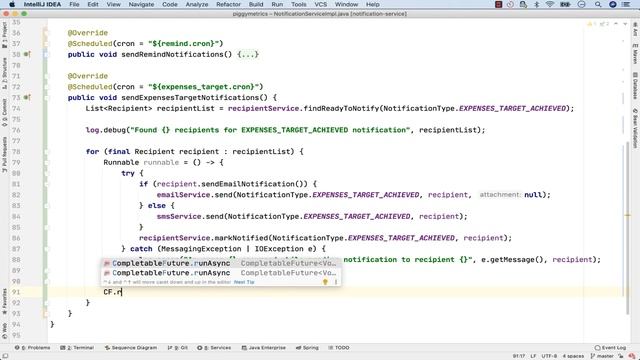This screenshot has height=360, width=640.
Task: Open the Project tool window tab
Action: click(4, 35)
